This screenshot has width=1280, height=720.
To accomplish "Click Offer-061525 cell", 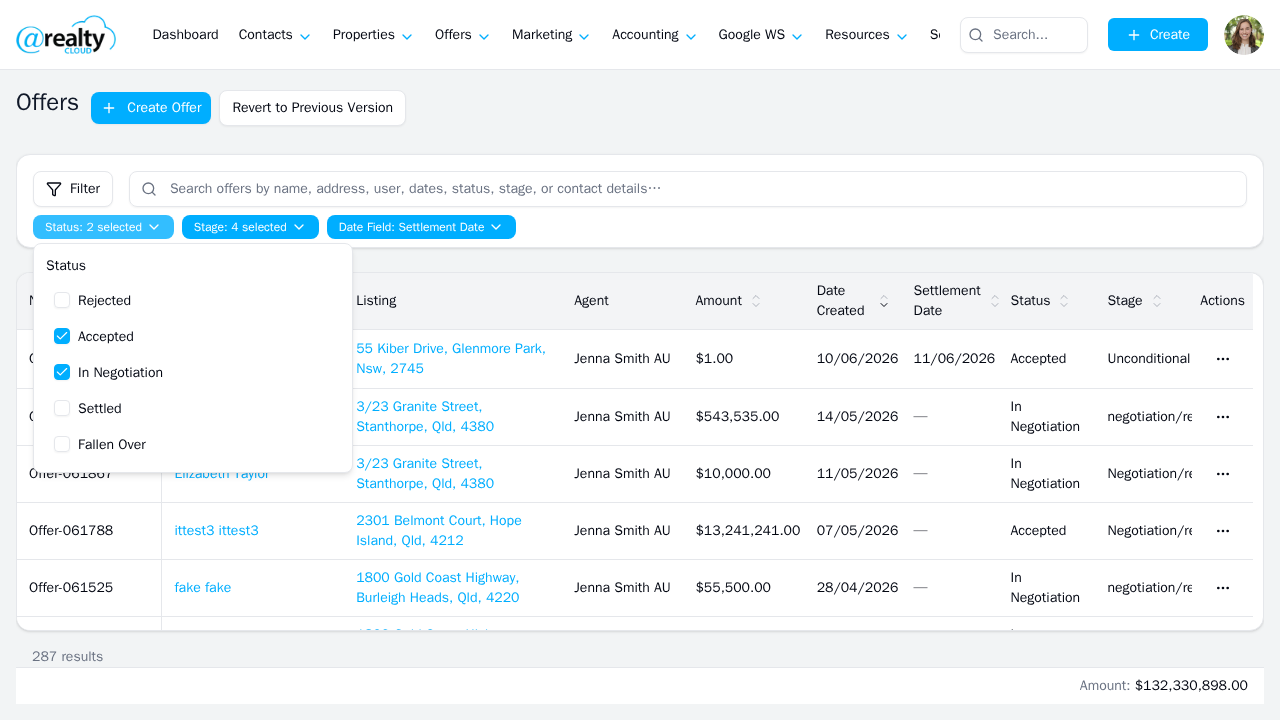I will pyautogui.click(x=71, y=588).
